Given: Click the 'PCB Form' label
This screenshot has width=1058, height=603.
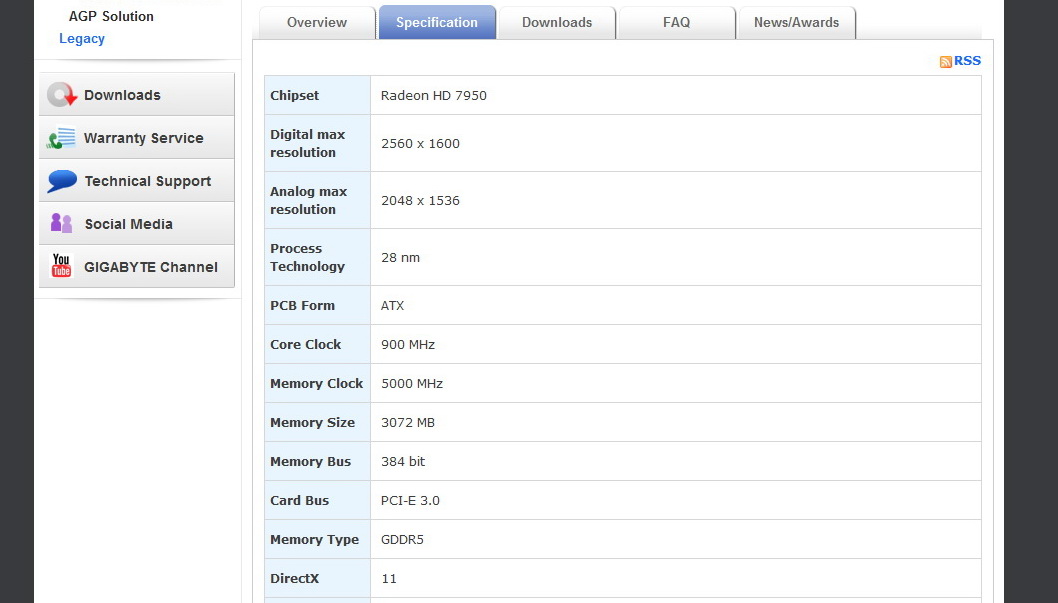Looking at the screenshot, I should click(302, 306).
